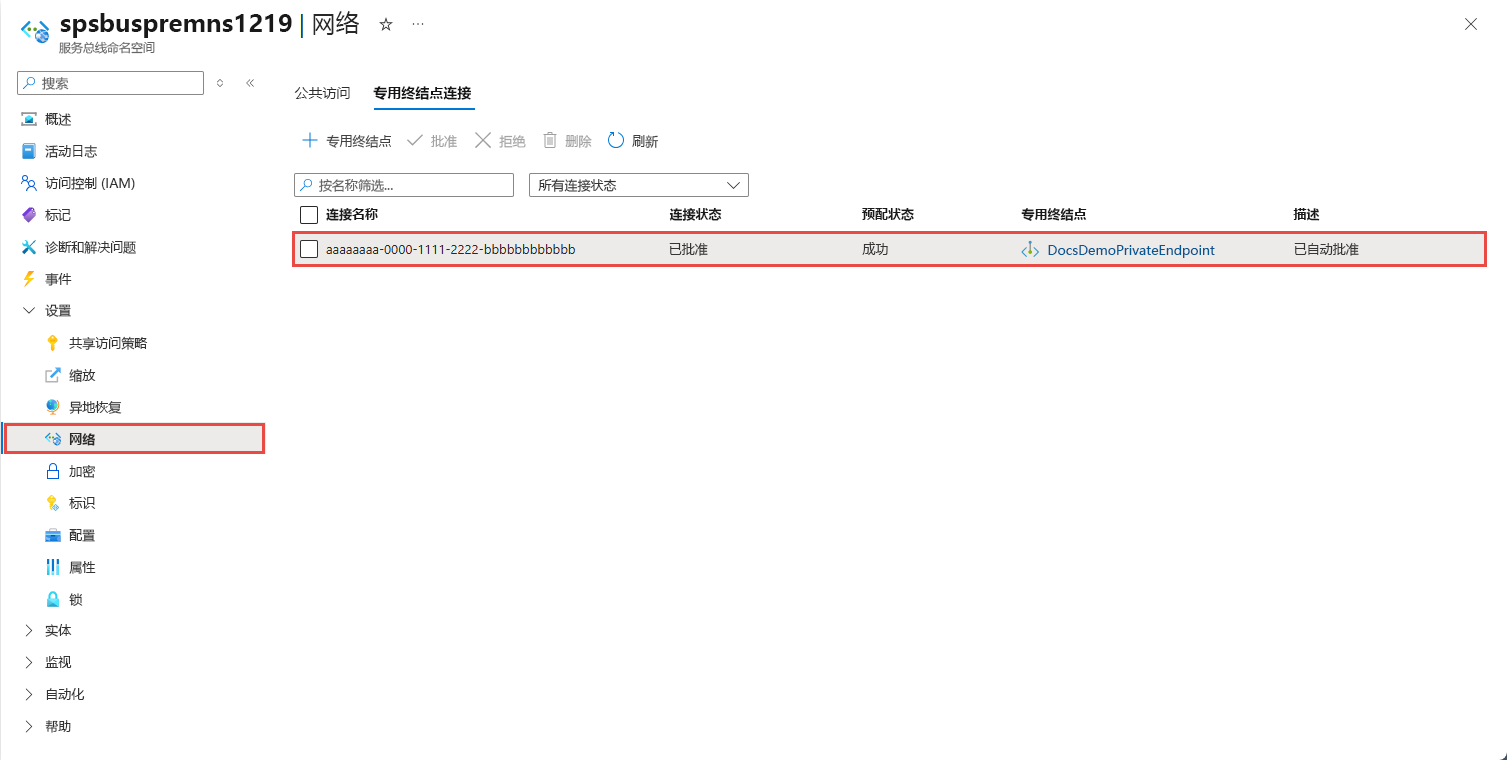1507x760 pixels.
Task: Collapse the sidebar menu with double chevron
Action: point(250,83)
